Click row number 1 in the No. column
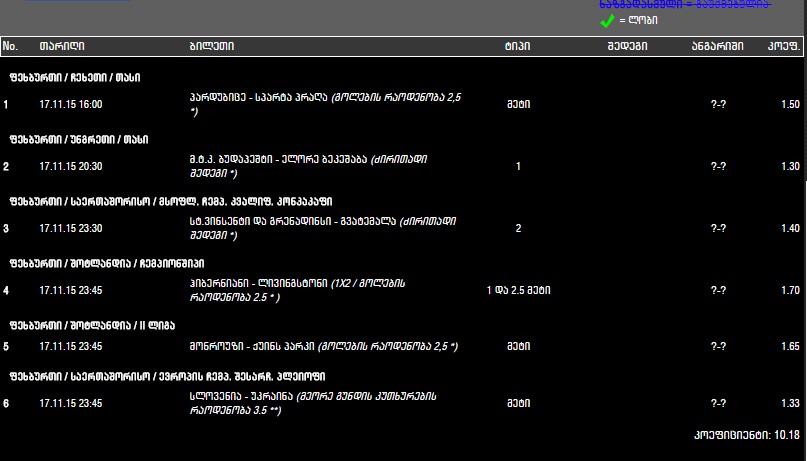Viewport: 807px width, 461px height. pos(6,104)
